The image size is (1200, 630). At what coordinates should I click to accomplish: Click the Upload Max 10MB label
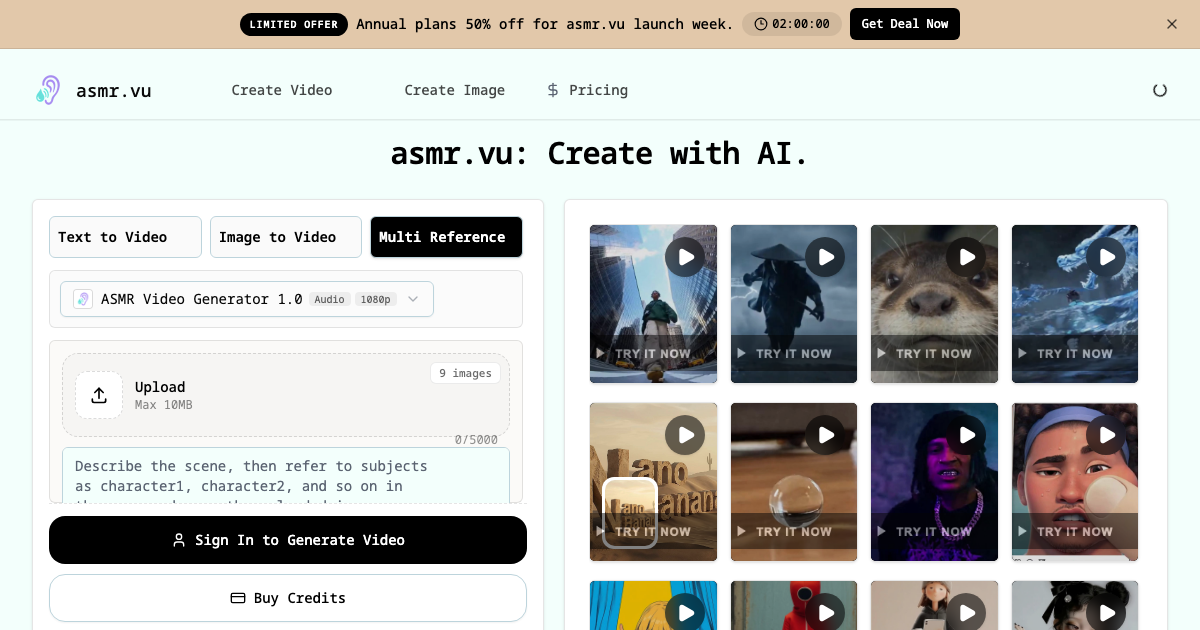[164, 395]
